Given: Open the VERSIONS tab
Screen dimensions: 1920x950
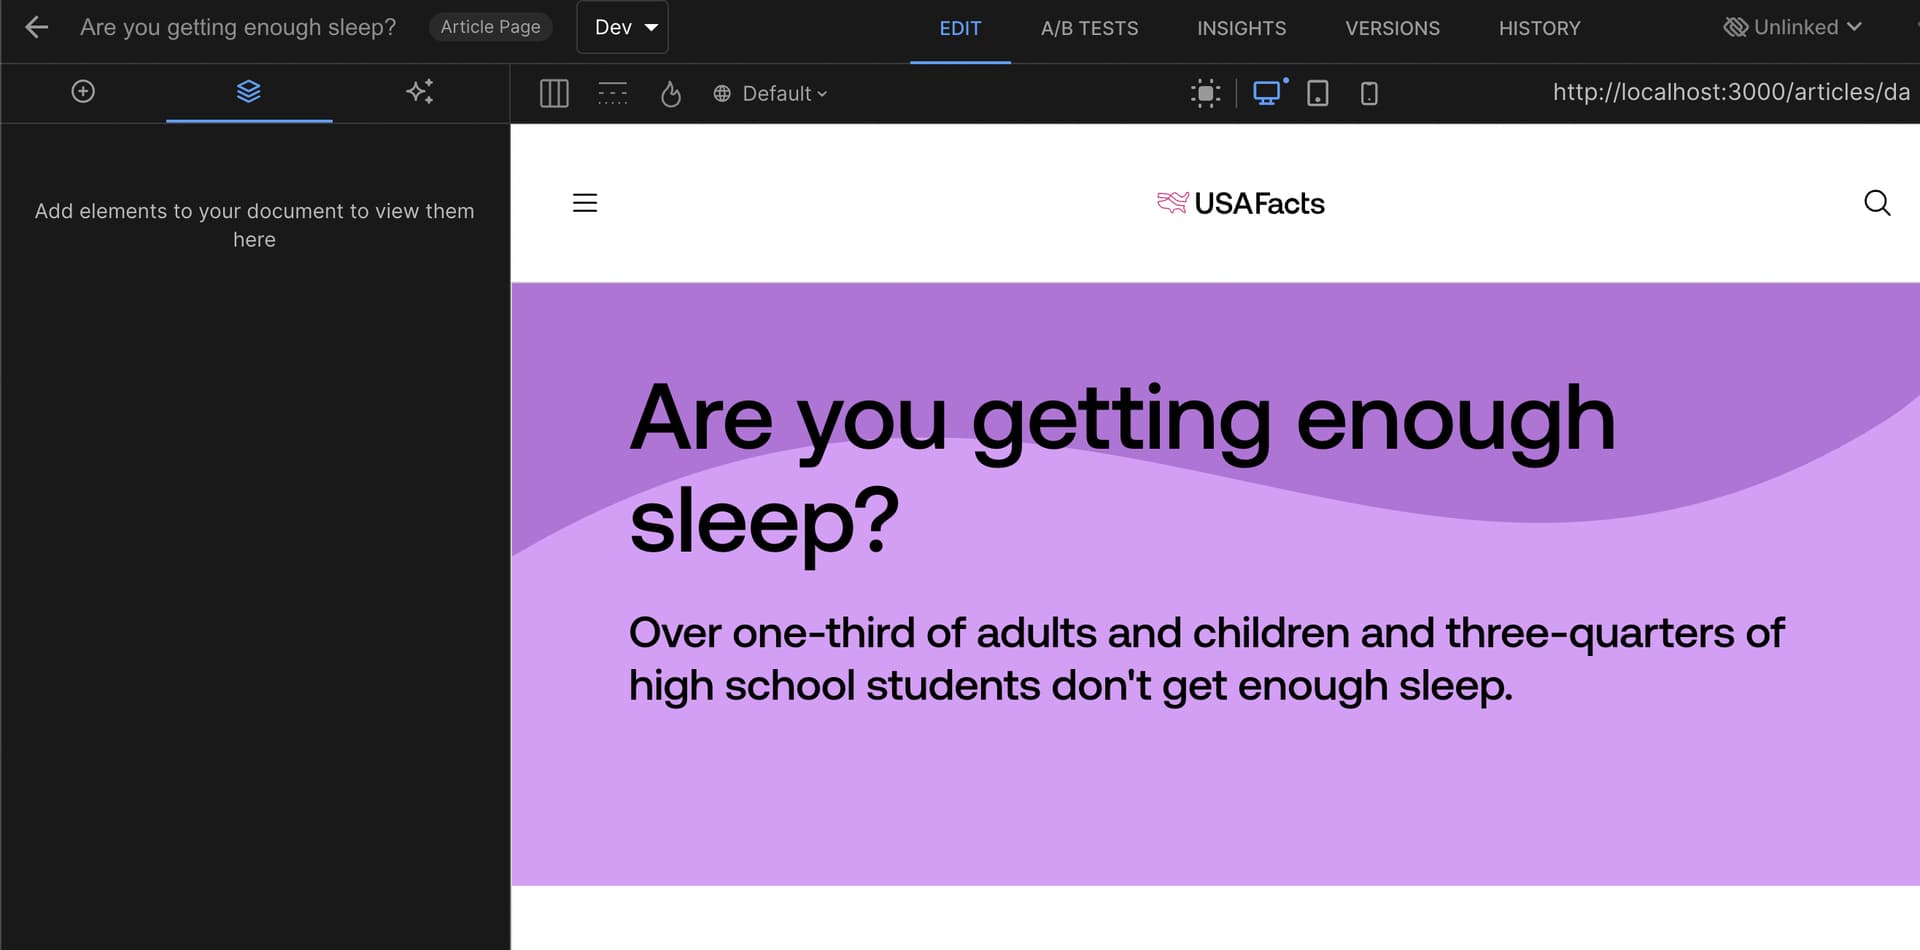Looking at the screenshot, I should 1392,28.
